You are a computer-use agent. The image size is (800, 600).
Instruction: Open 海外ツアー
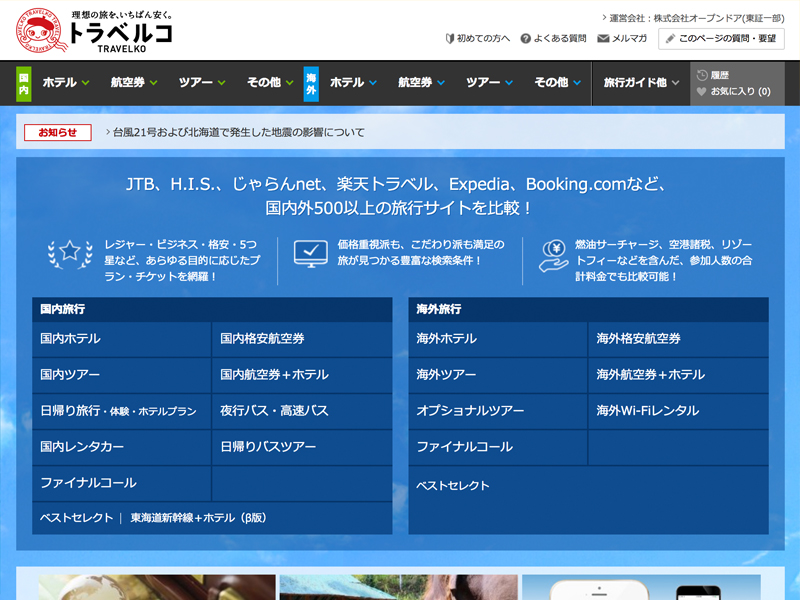click(x=497, y=375)
